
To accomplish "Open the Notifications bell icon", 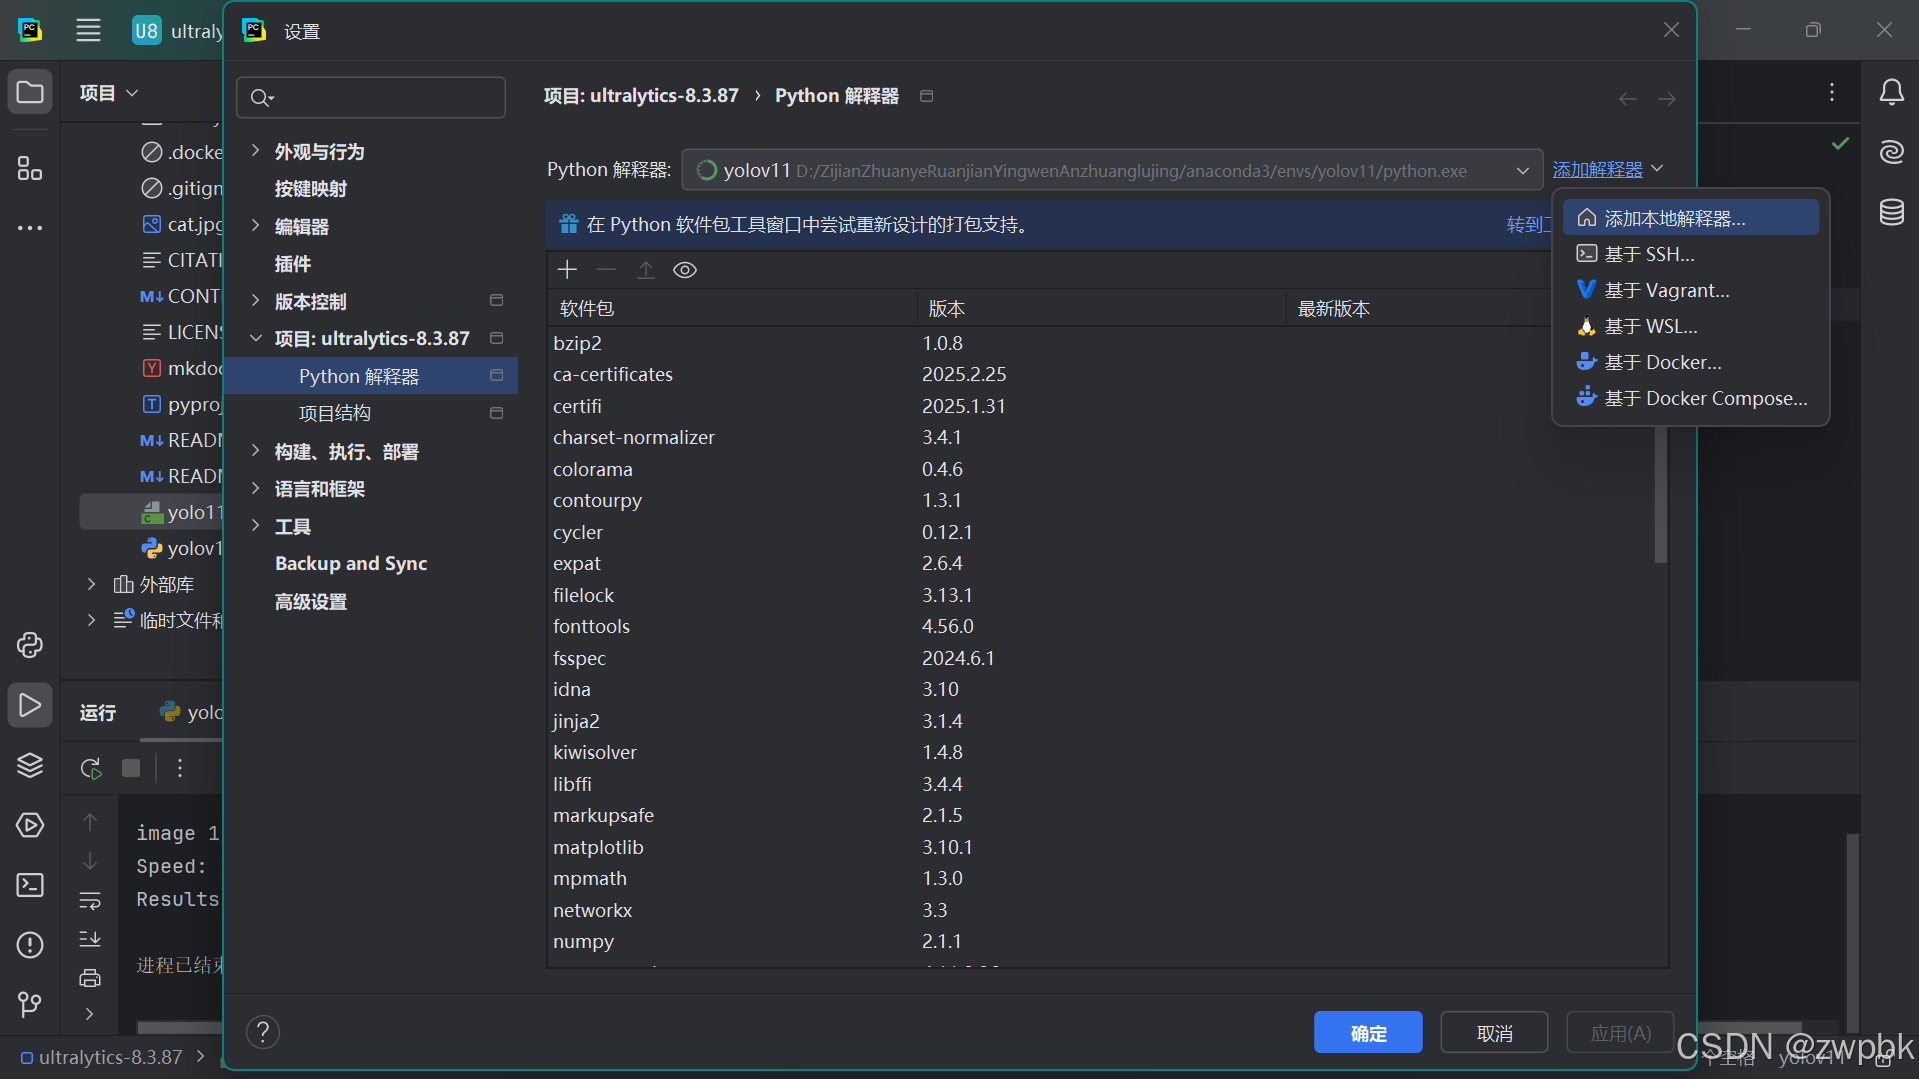I will (1891, 93).
